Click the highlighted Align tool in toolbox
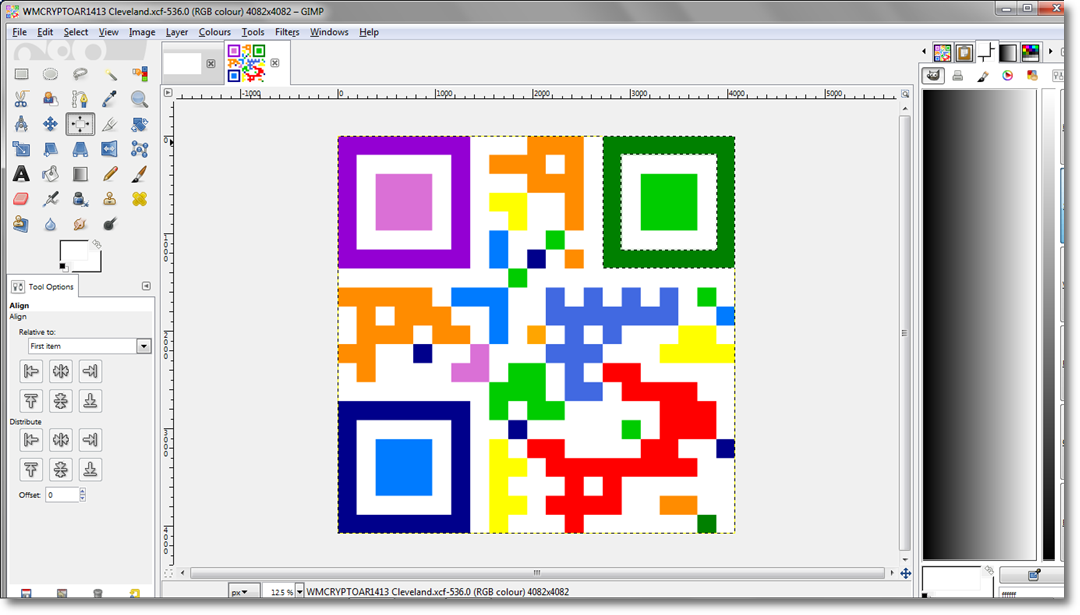The height and width of the screenshot is (615, 1080). (80, 124)
